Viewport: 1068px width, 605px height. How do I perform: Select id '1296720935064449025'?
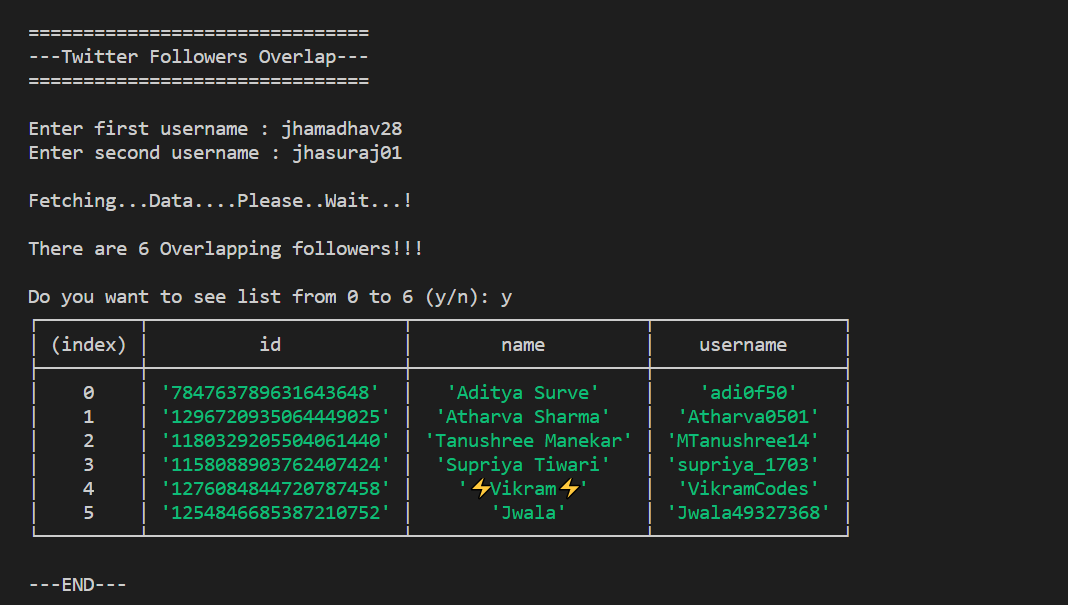coord(275,416)
